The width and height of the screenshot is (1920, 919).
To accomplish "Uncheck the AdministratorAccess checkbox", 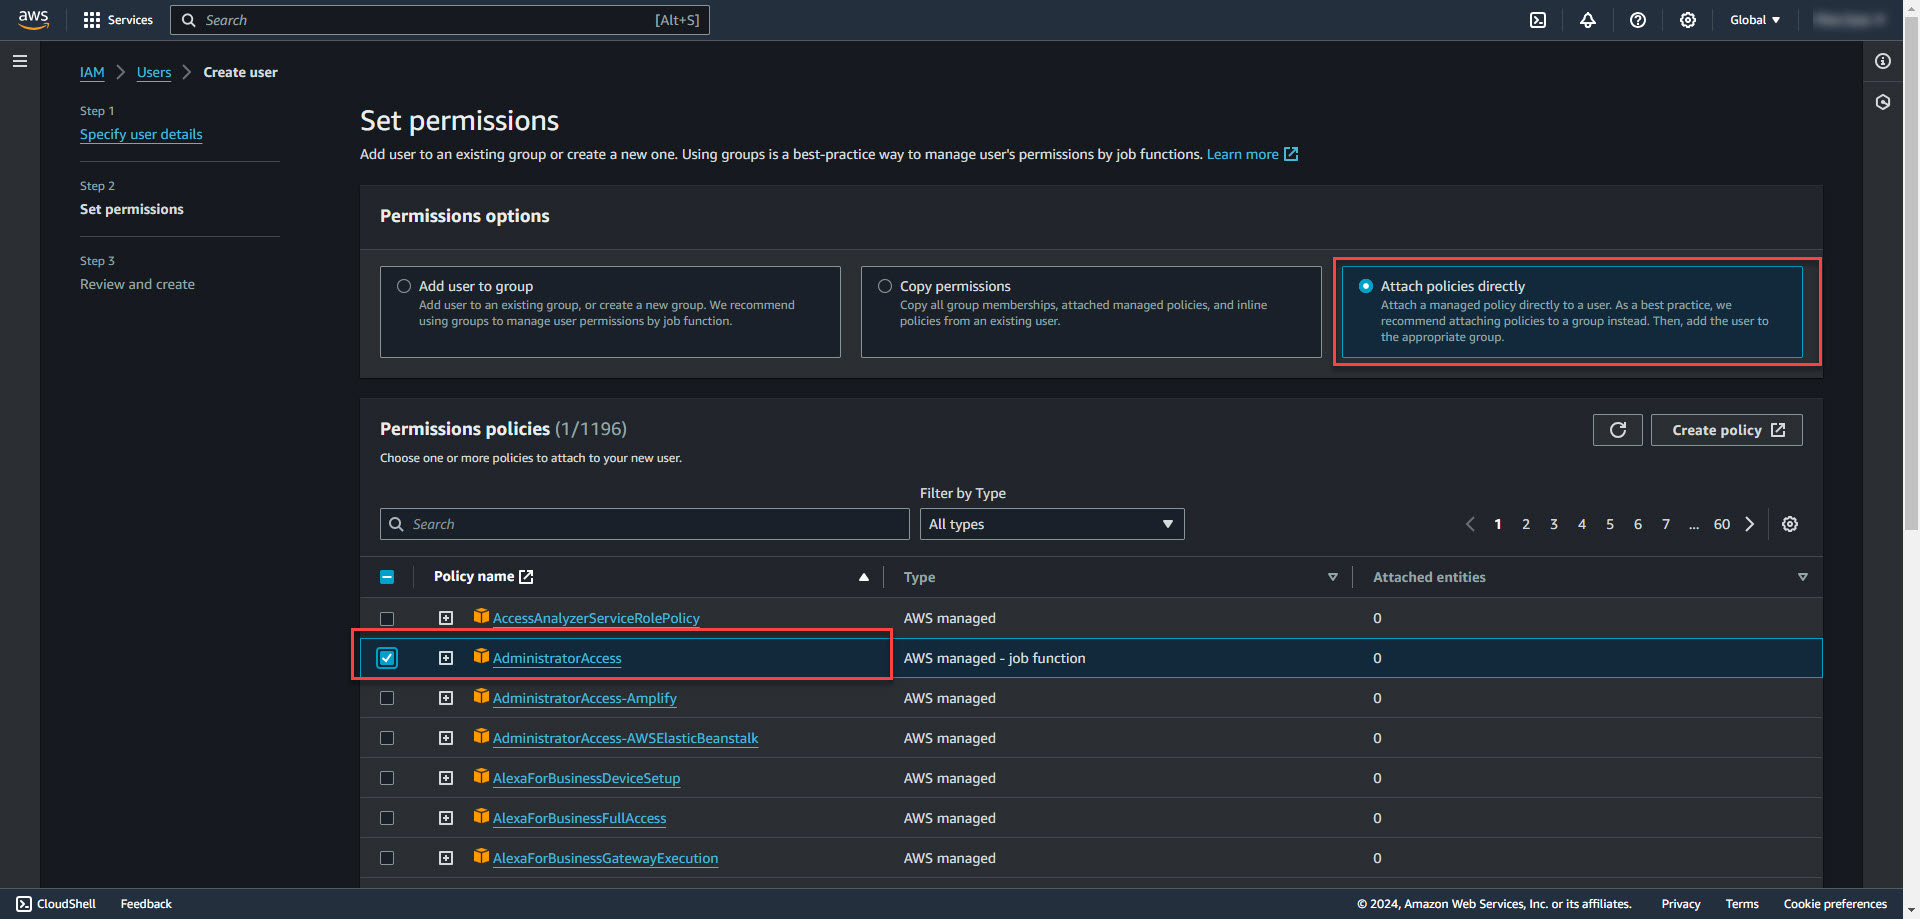I will (x=387, y=658).
